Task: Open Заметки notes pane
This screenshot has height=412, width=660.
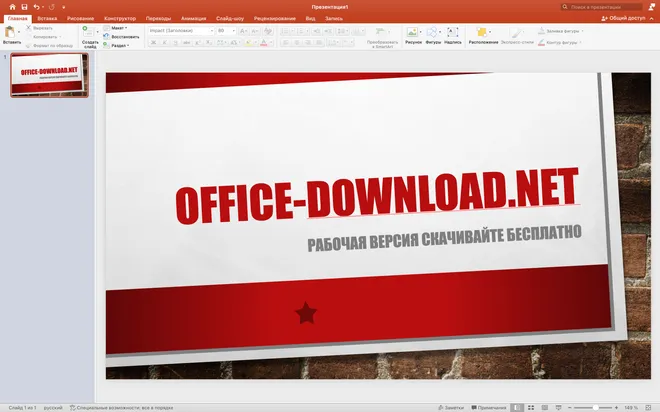Action: tap(451, 408)
